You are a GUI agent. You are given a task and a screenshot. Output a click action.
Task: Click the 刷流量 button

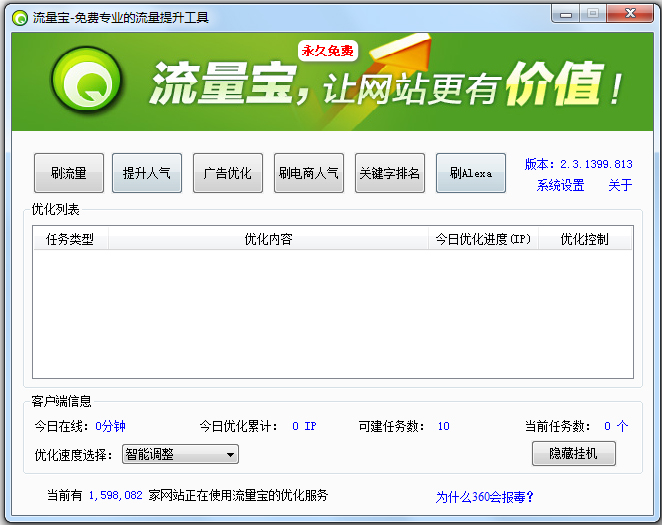pos(69,173)
